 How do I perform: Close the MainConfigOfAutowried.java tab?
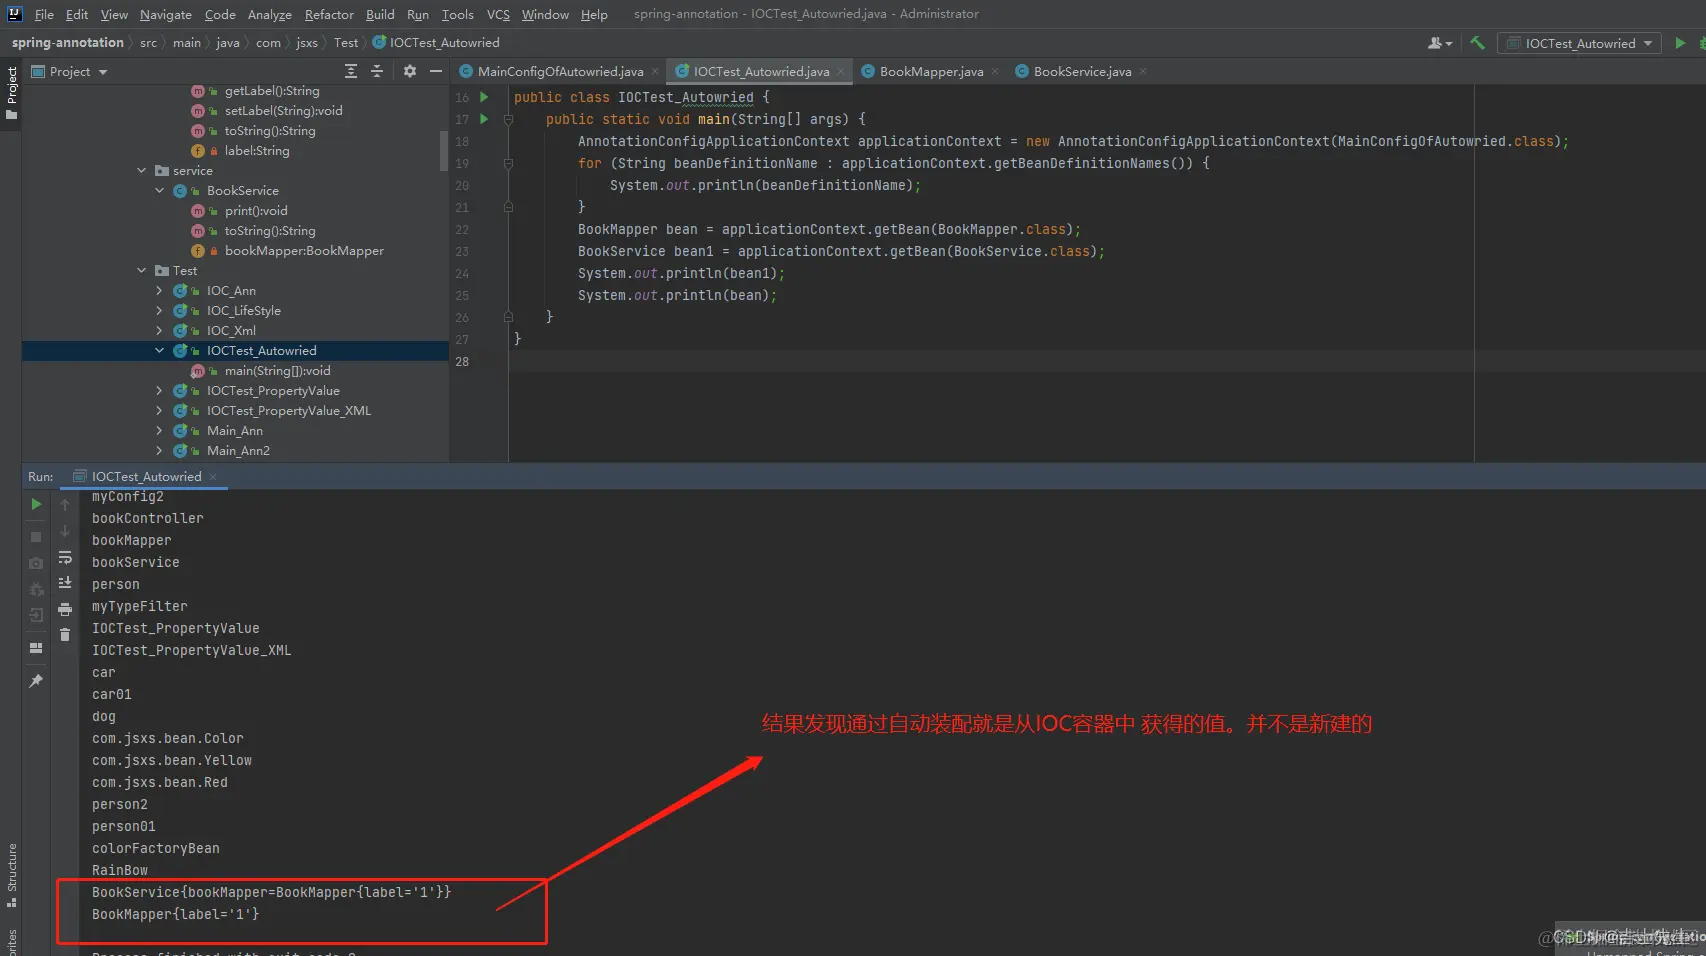tap(655, 71)
